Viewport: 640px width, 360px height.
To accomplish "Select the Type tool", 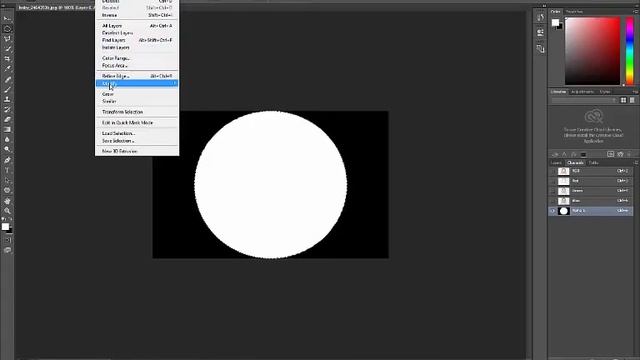I will click(x=7, y=170).
